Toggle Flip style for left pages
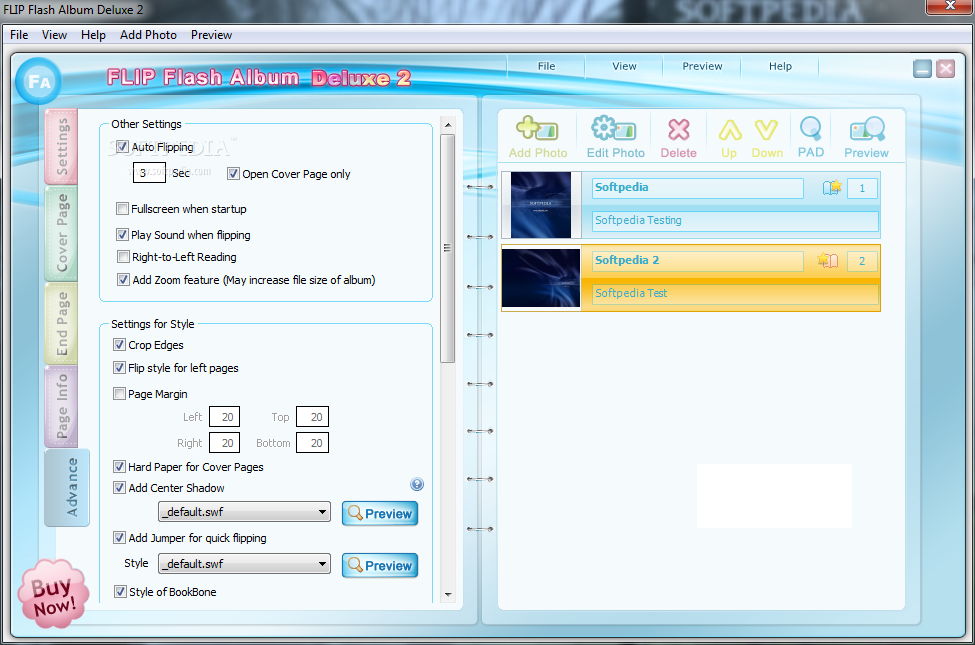 point(119,368)
